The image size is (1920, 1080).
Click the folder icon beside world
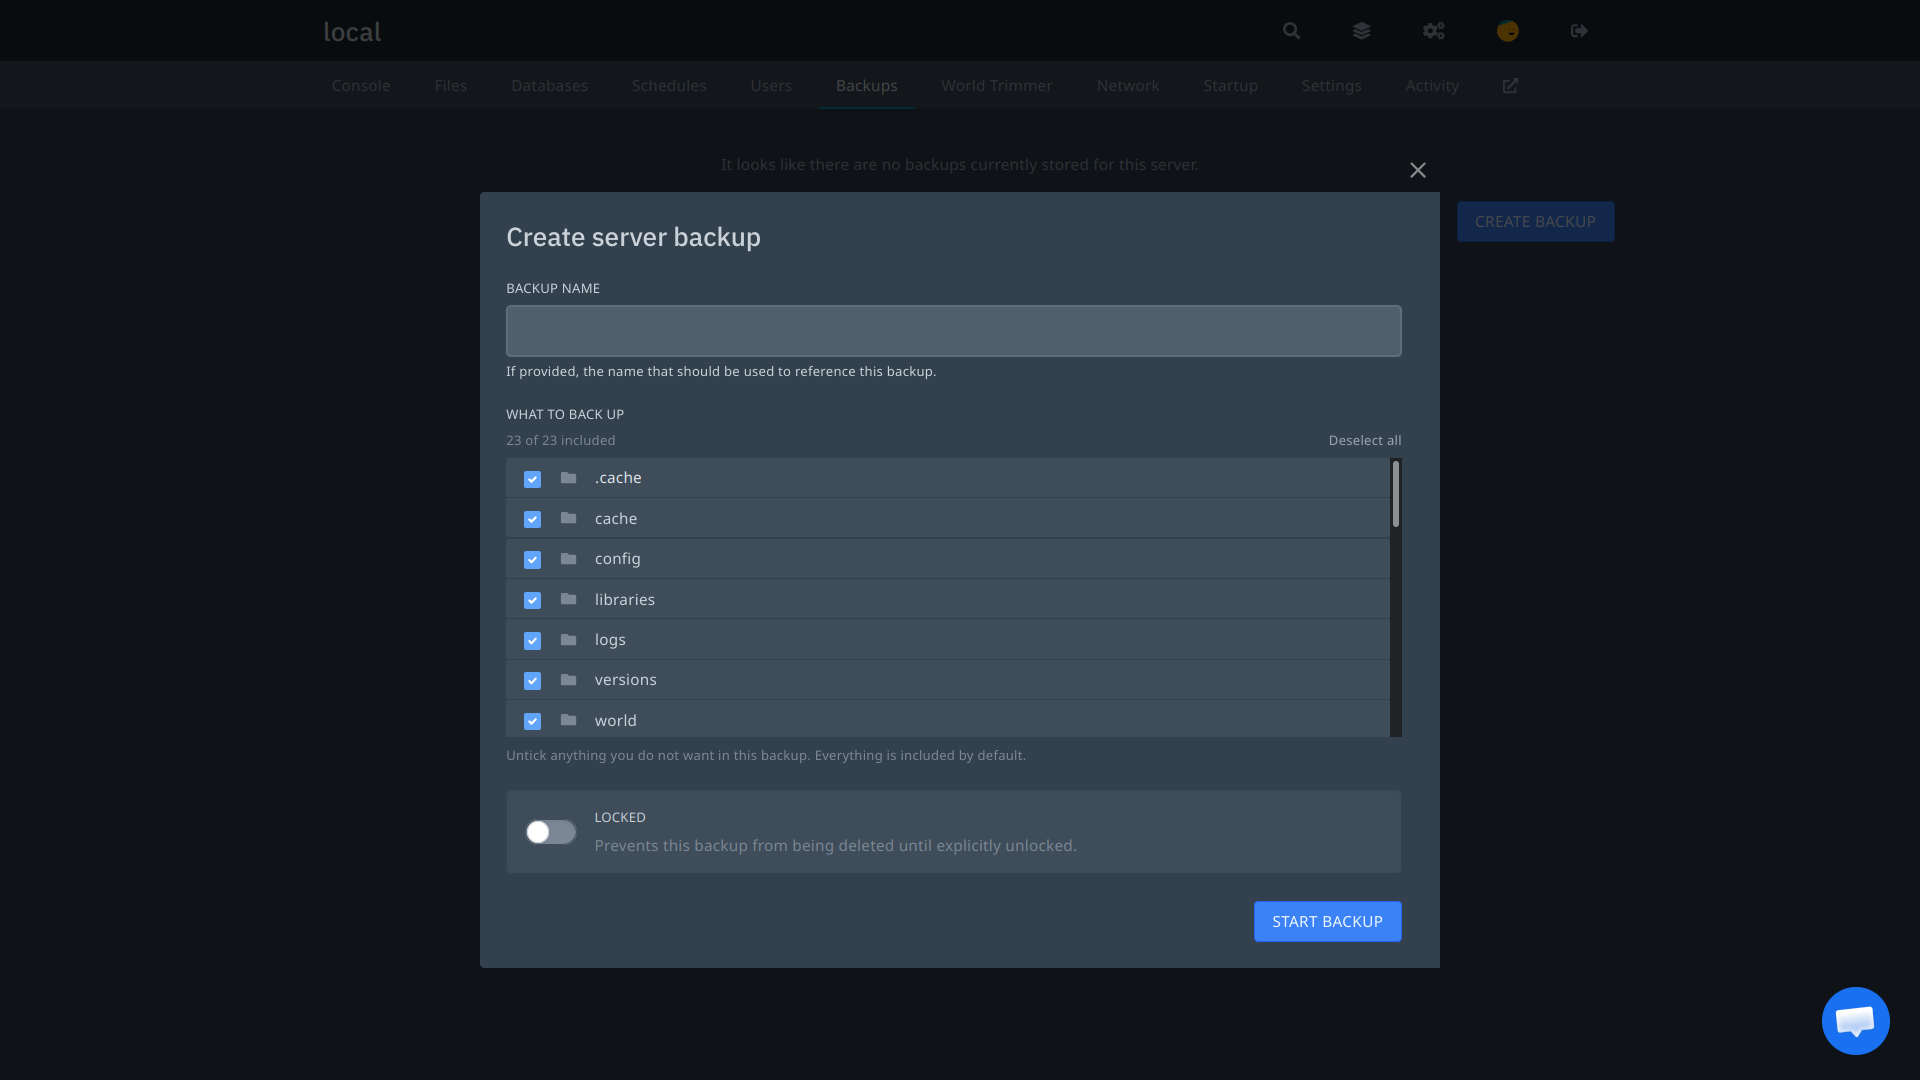568,720
